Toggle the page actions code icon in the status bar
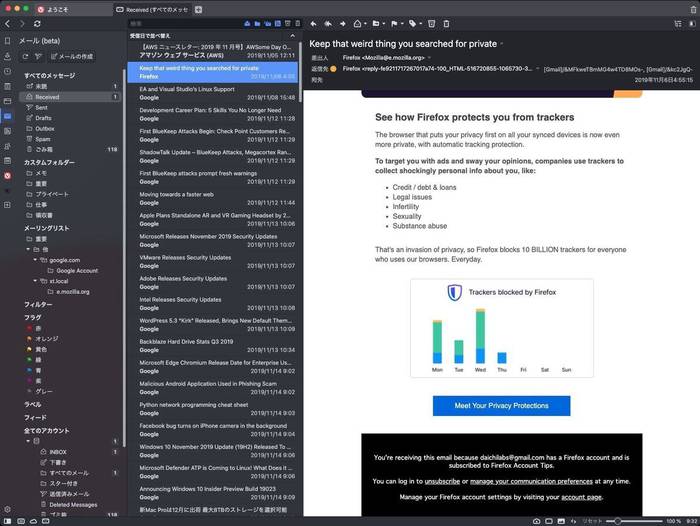This screenshot has width=700, height=526. click(574, 521)
